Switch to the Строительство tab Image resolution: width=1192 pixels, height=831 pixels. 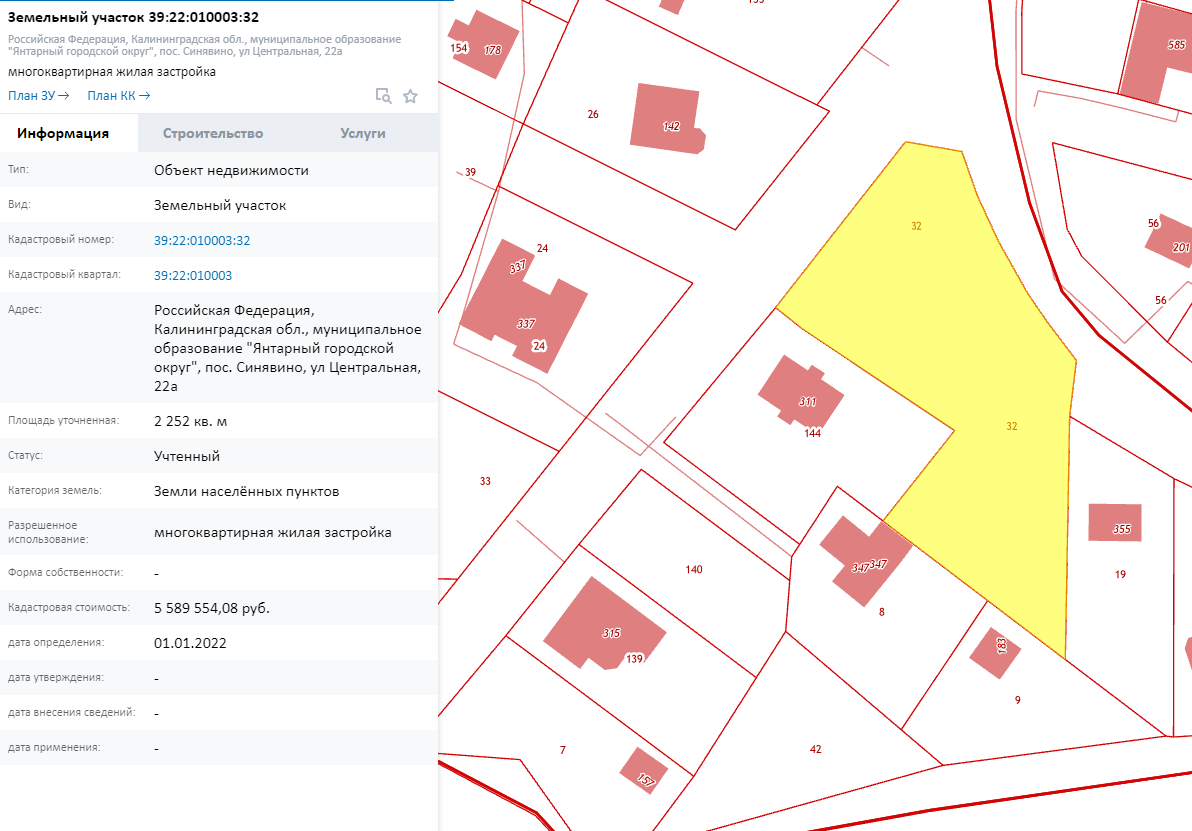(213, 133)
